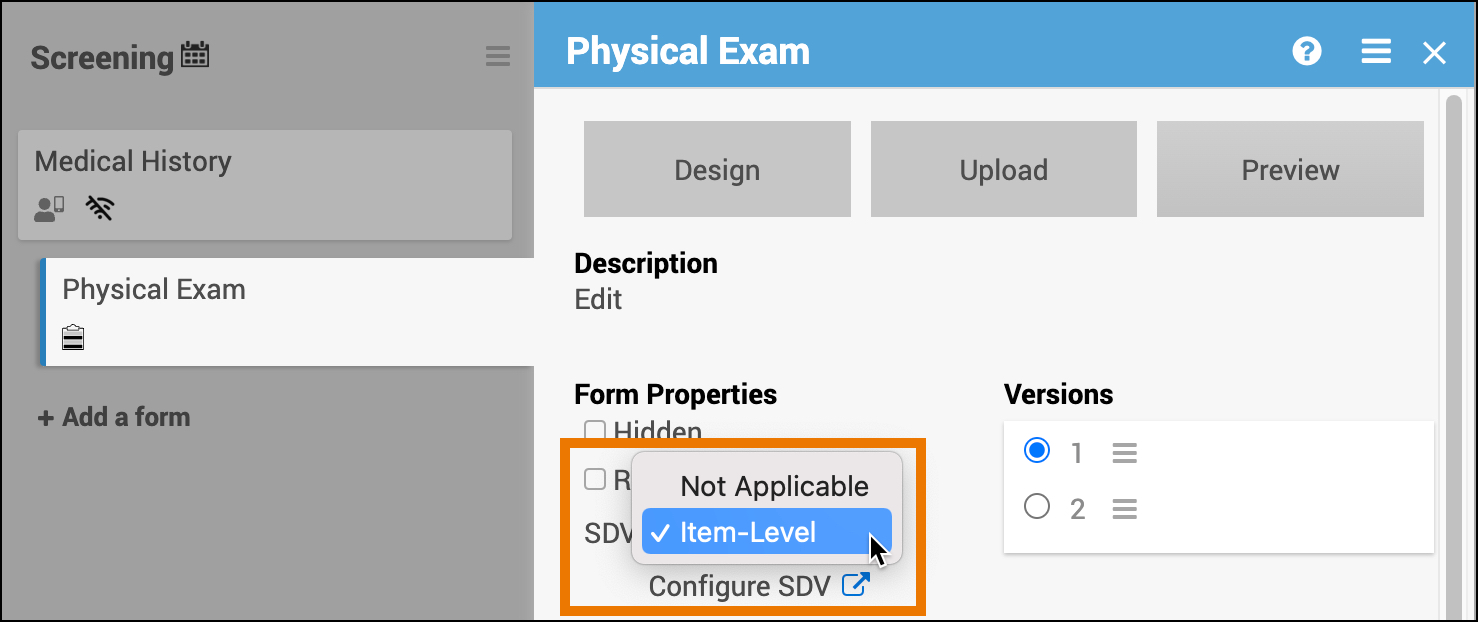Open the hamburger menu beside version 1
Viewport: 1478px width, 622px height.
(x=1124, y=452)
